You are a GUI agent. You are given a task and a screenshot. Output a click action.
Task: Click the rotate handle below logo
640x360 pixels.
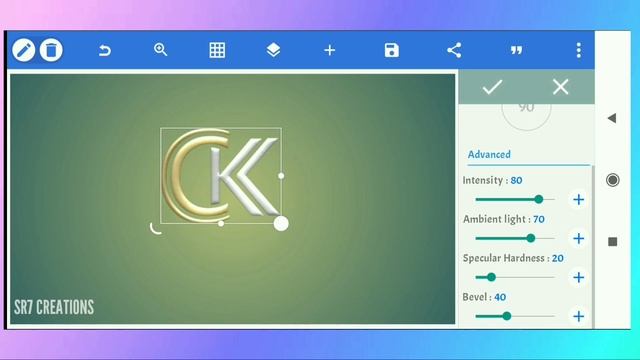156,229
